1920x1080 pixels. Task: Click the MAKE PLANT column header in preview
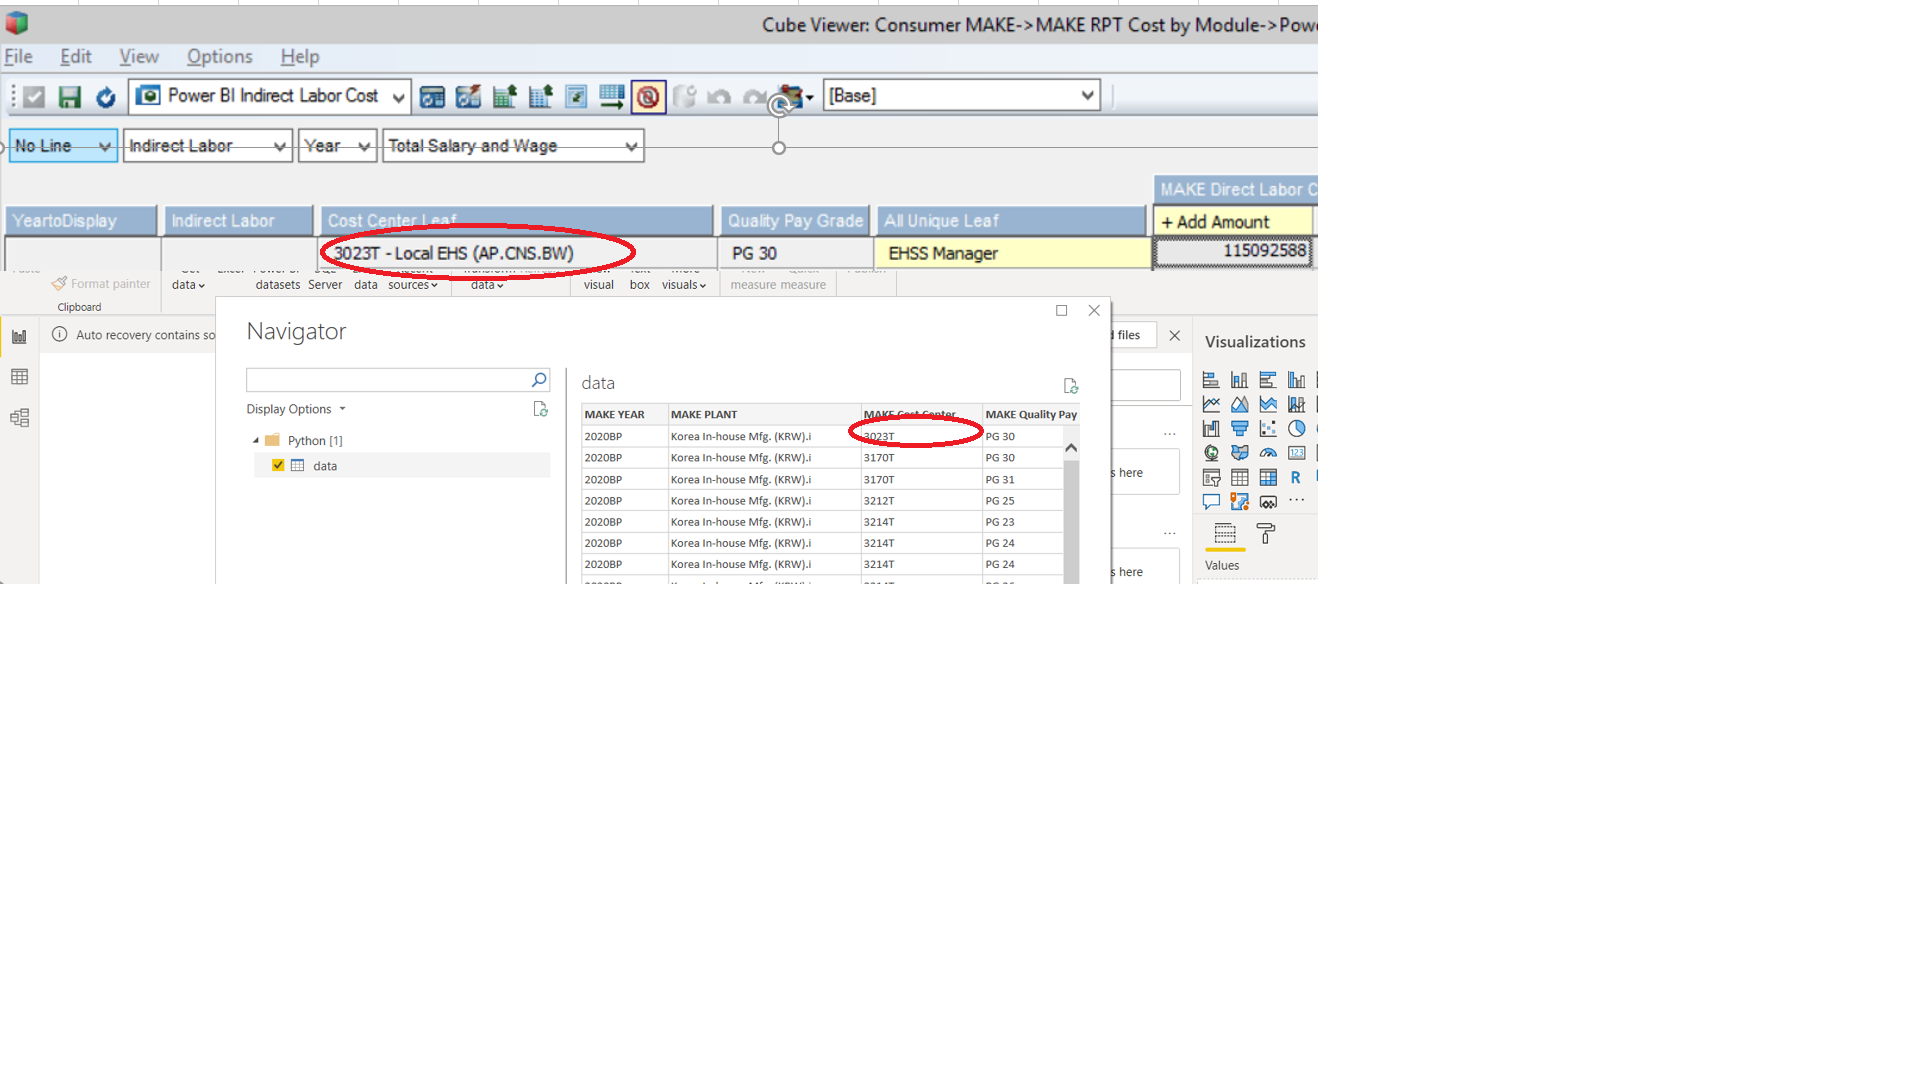point(764,414)
